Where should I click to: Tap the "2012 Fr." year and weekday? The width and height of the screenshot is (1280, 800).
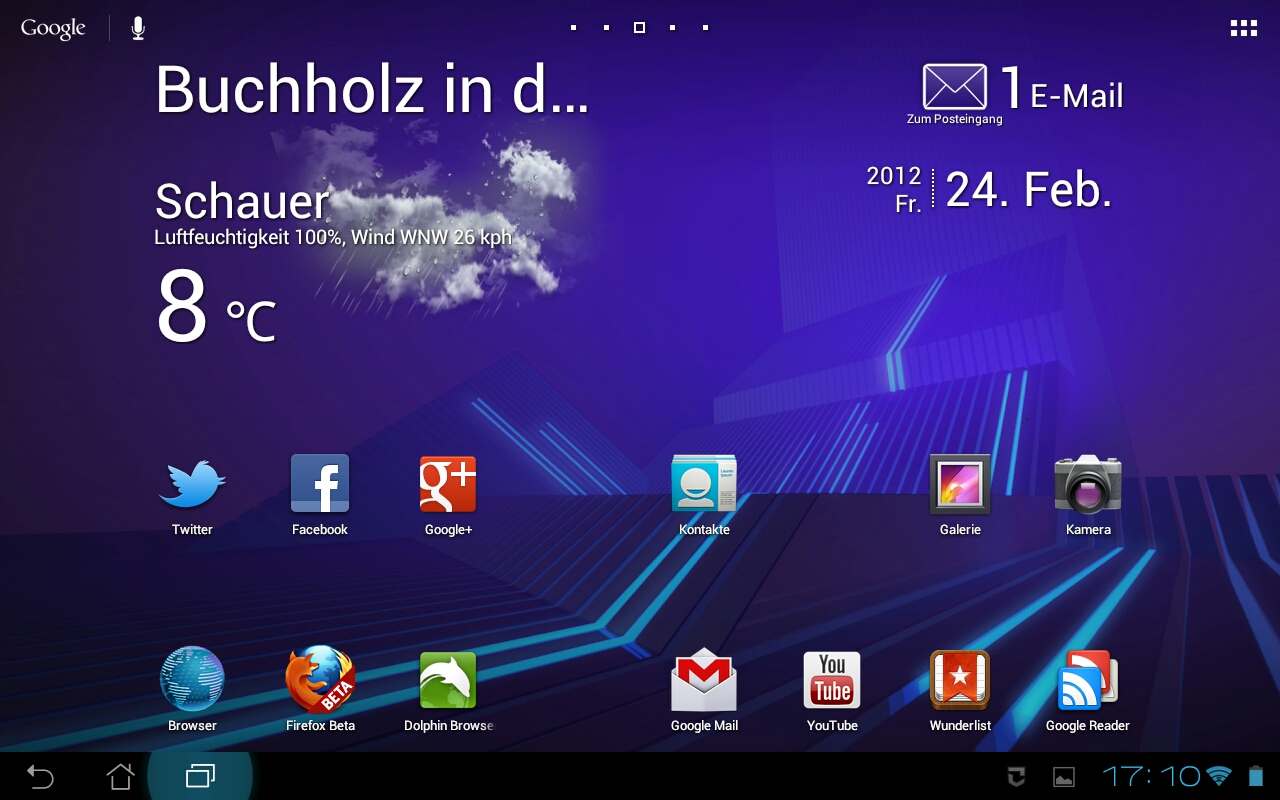point(894,189)
